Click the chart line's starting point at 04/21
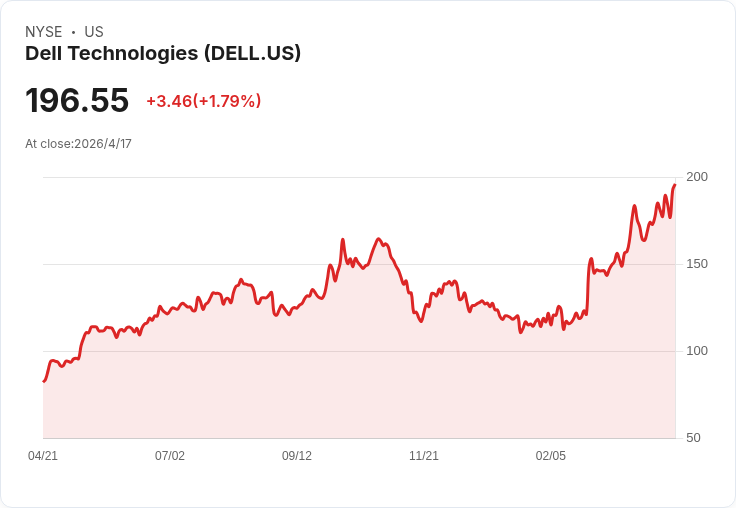 coord(44,381)
